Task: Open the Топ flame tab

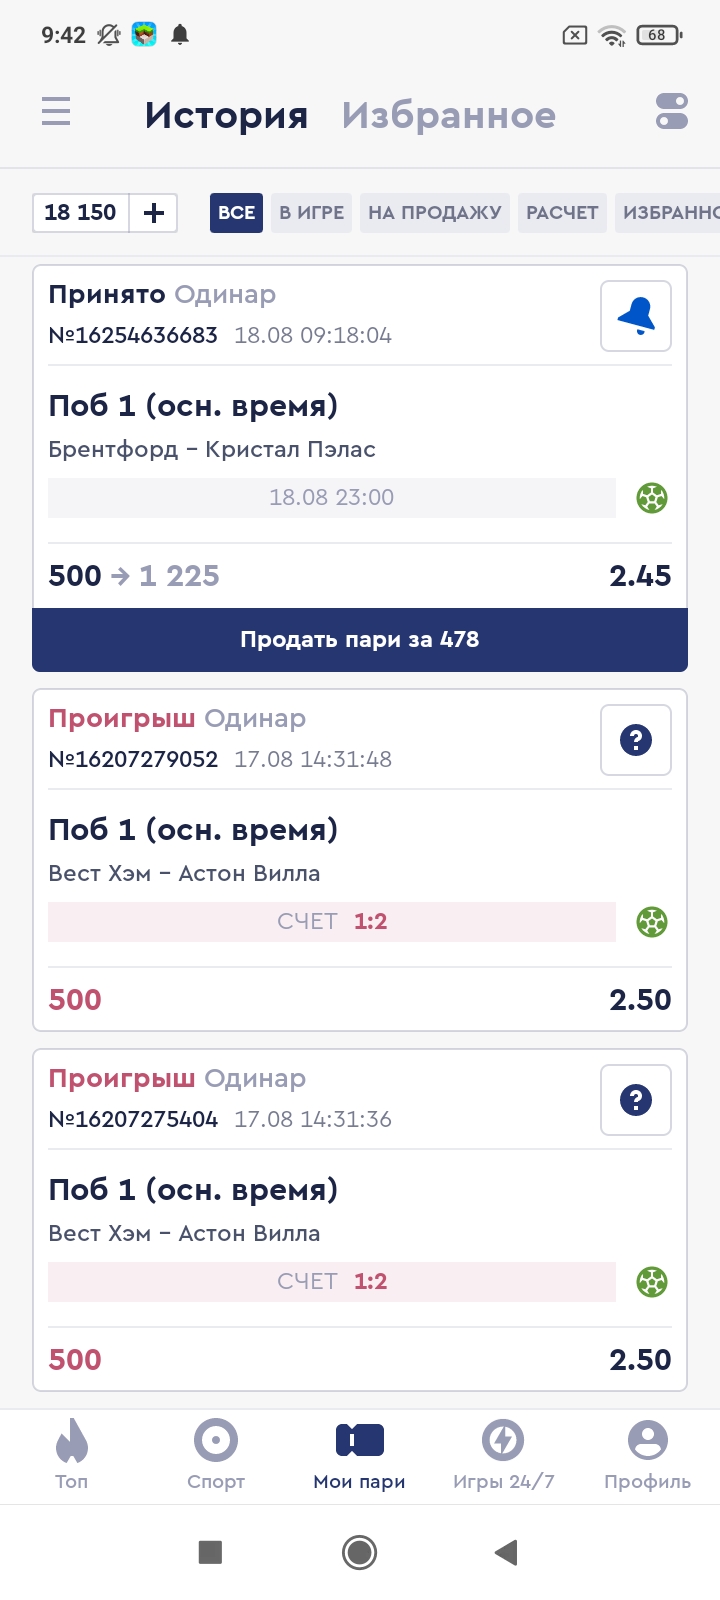Action: pos(71,1455)
